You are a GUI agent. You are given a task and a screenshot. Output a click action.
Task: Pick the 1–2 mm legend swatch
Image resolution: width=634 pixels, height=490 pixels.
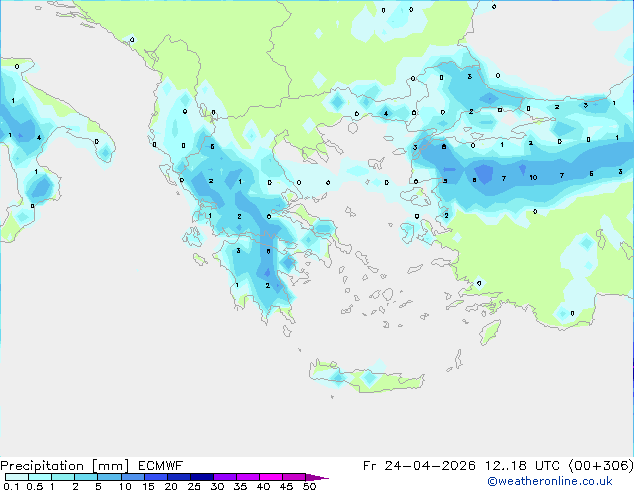coord(63,477)
